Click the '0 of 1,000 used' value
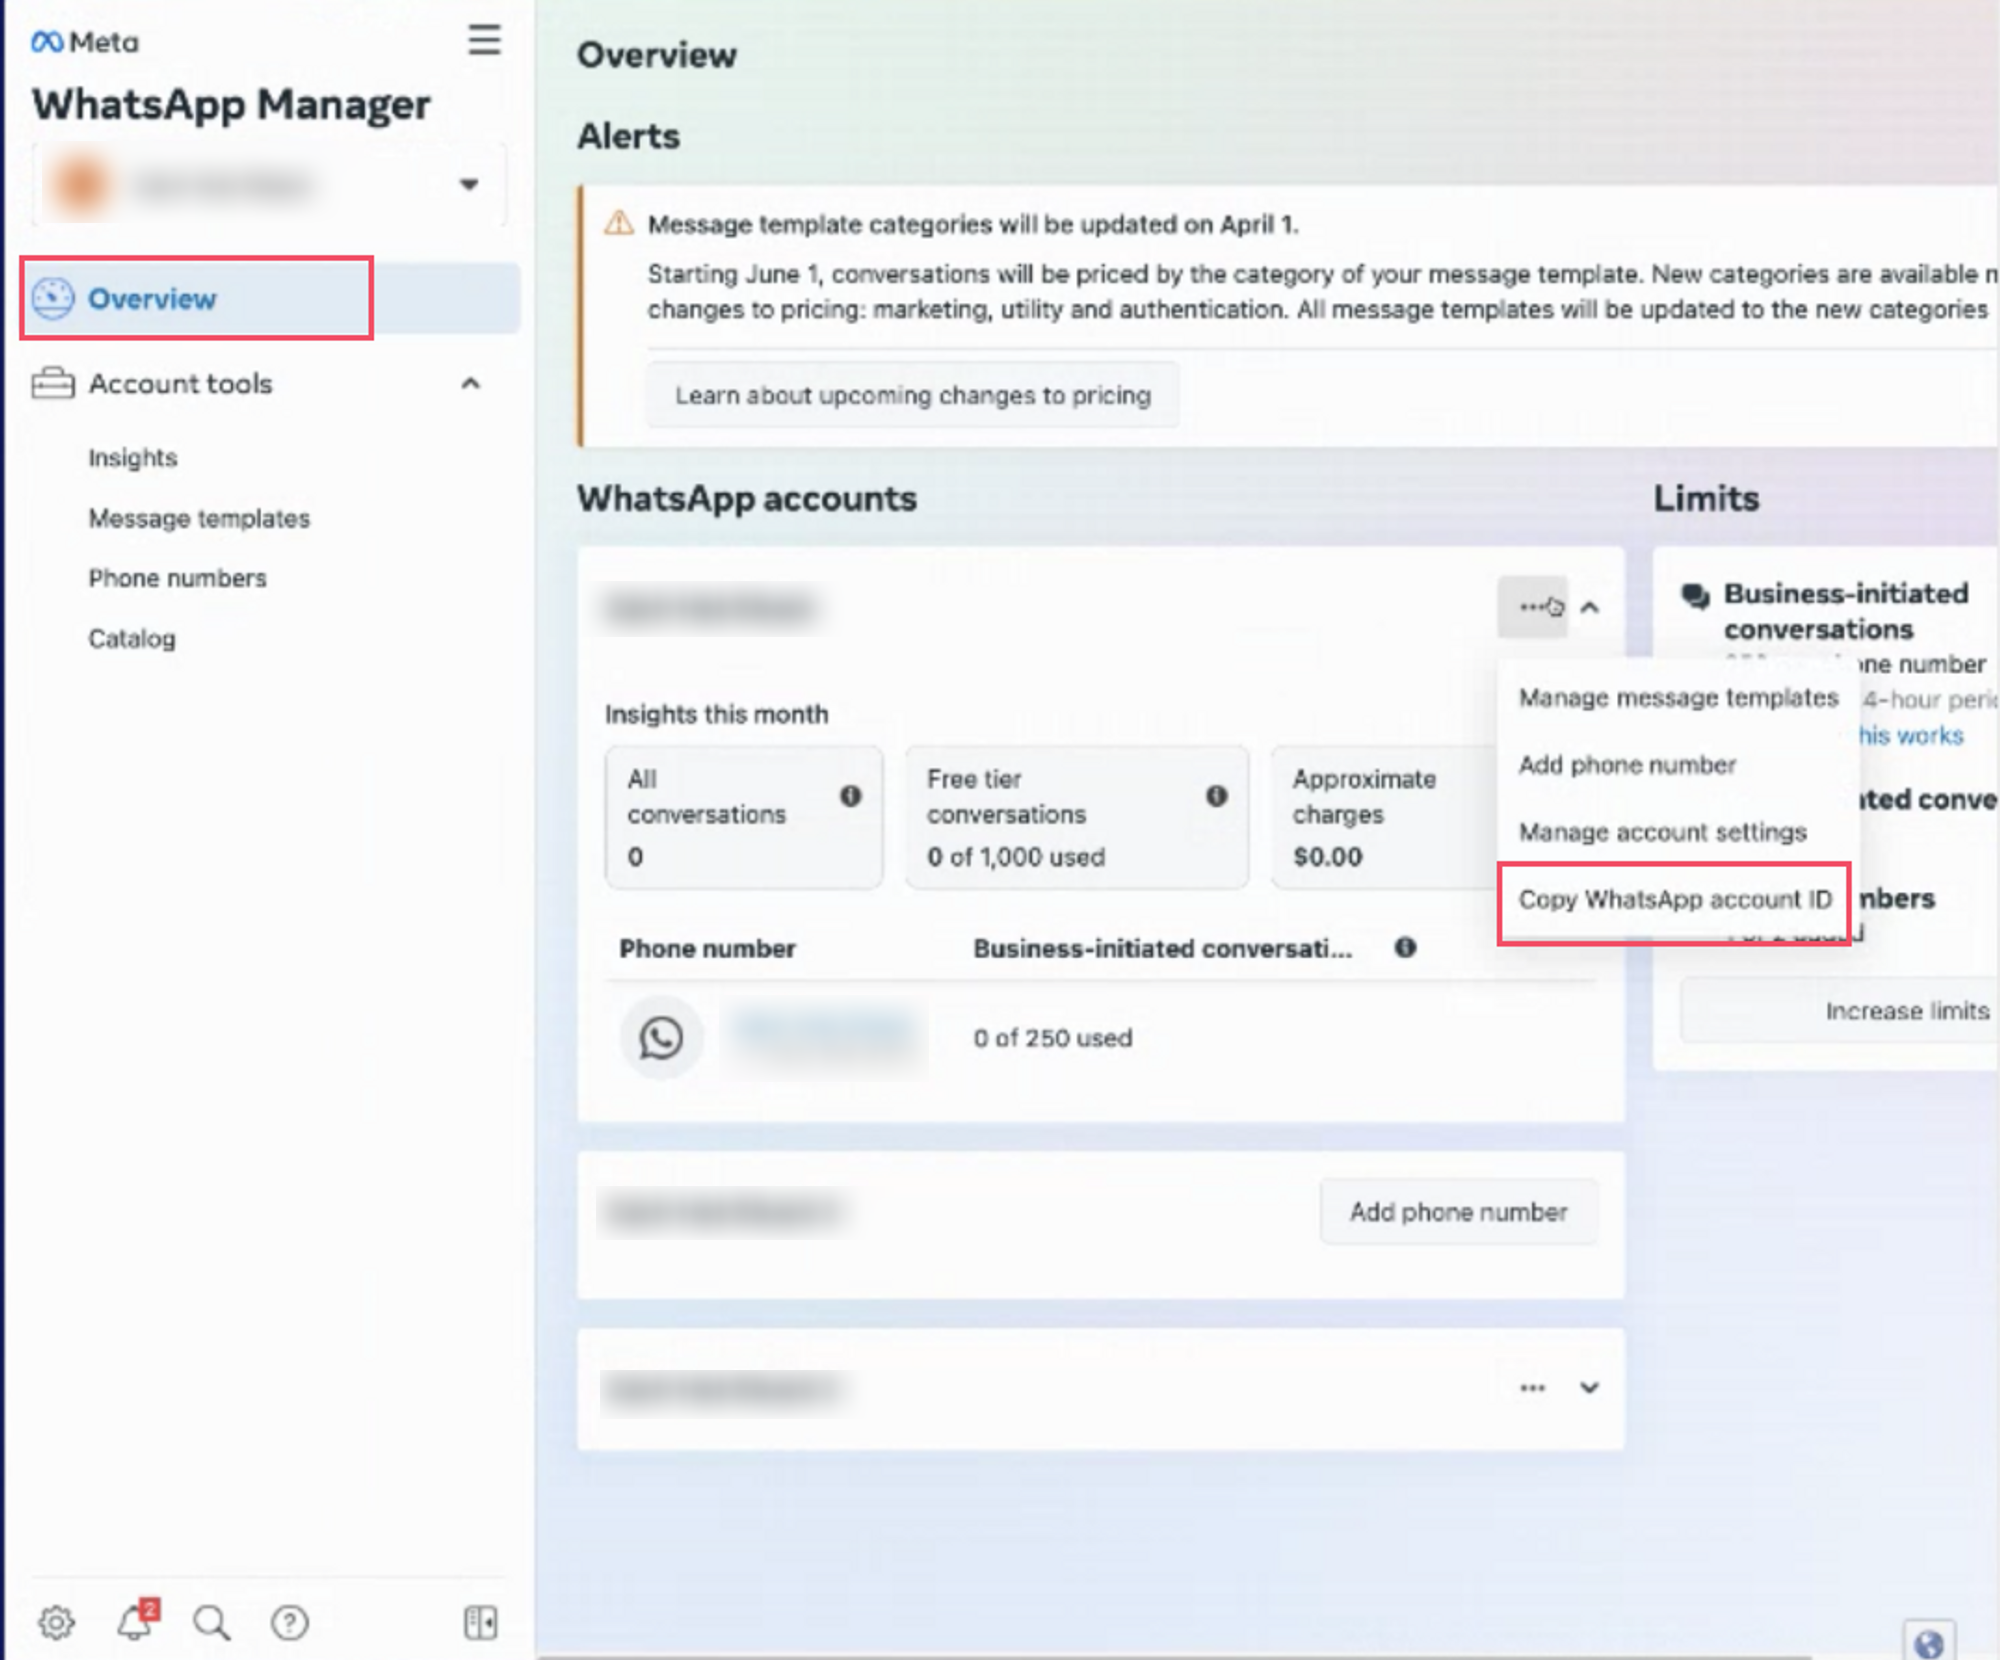The image size is (2000, 1660). [1016, 857]
